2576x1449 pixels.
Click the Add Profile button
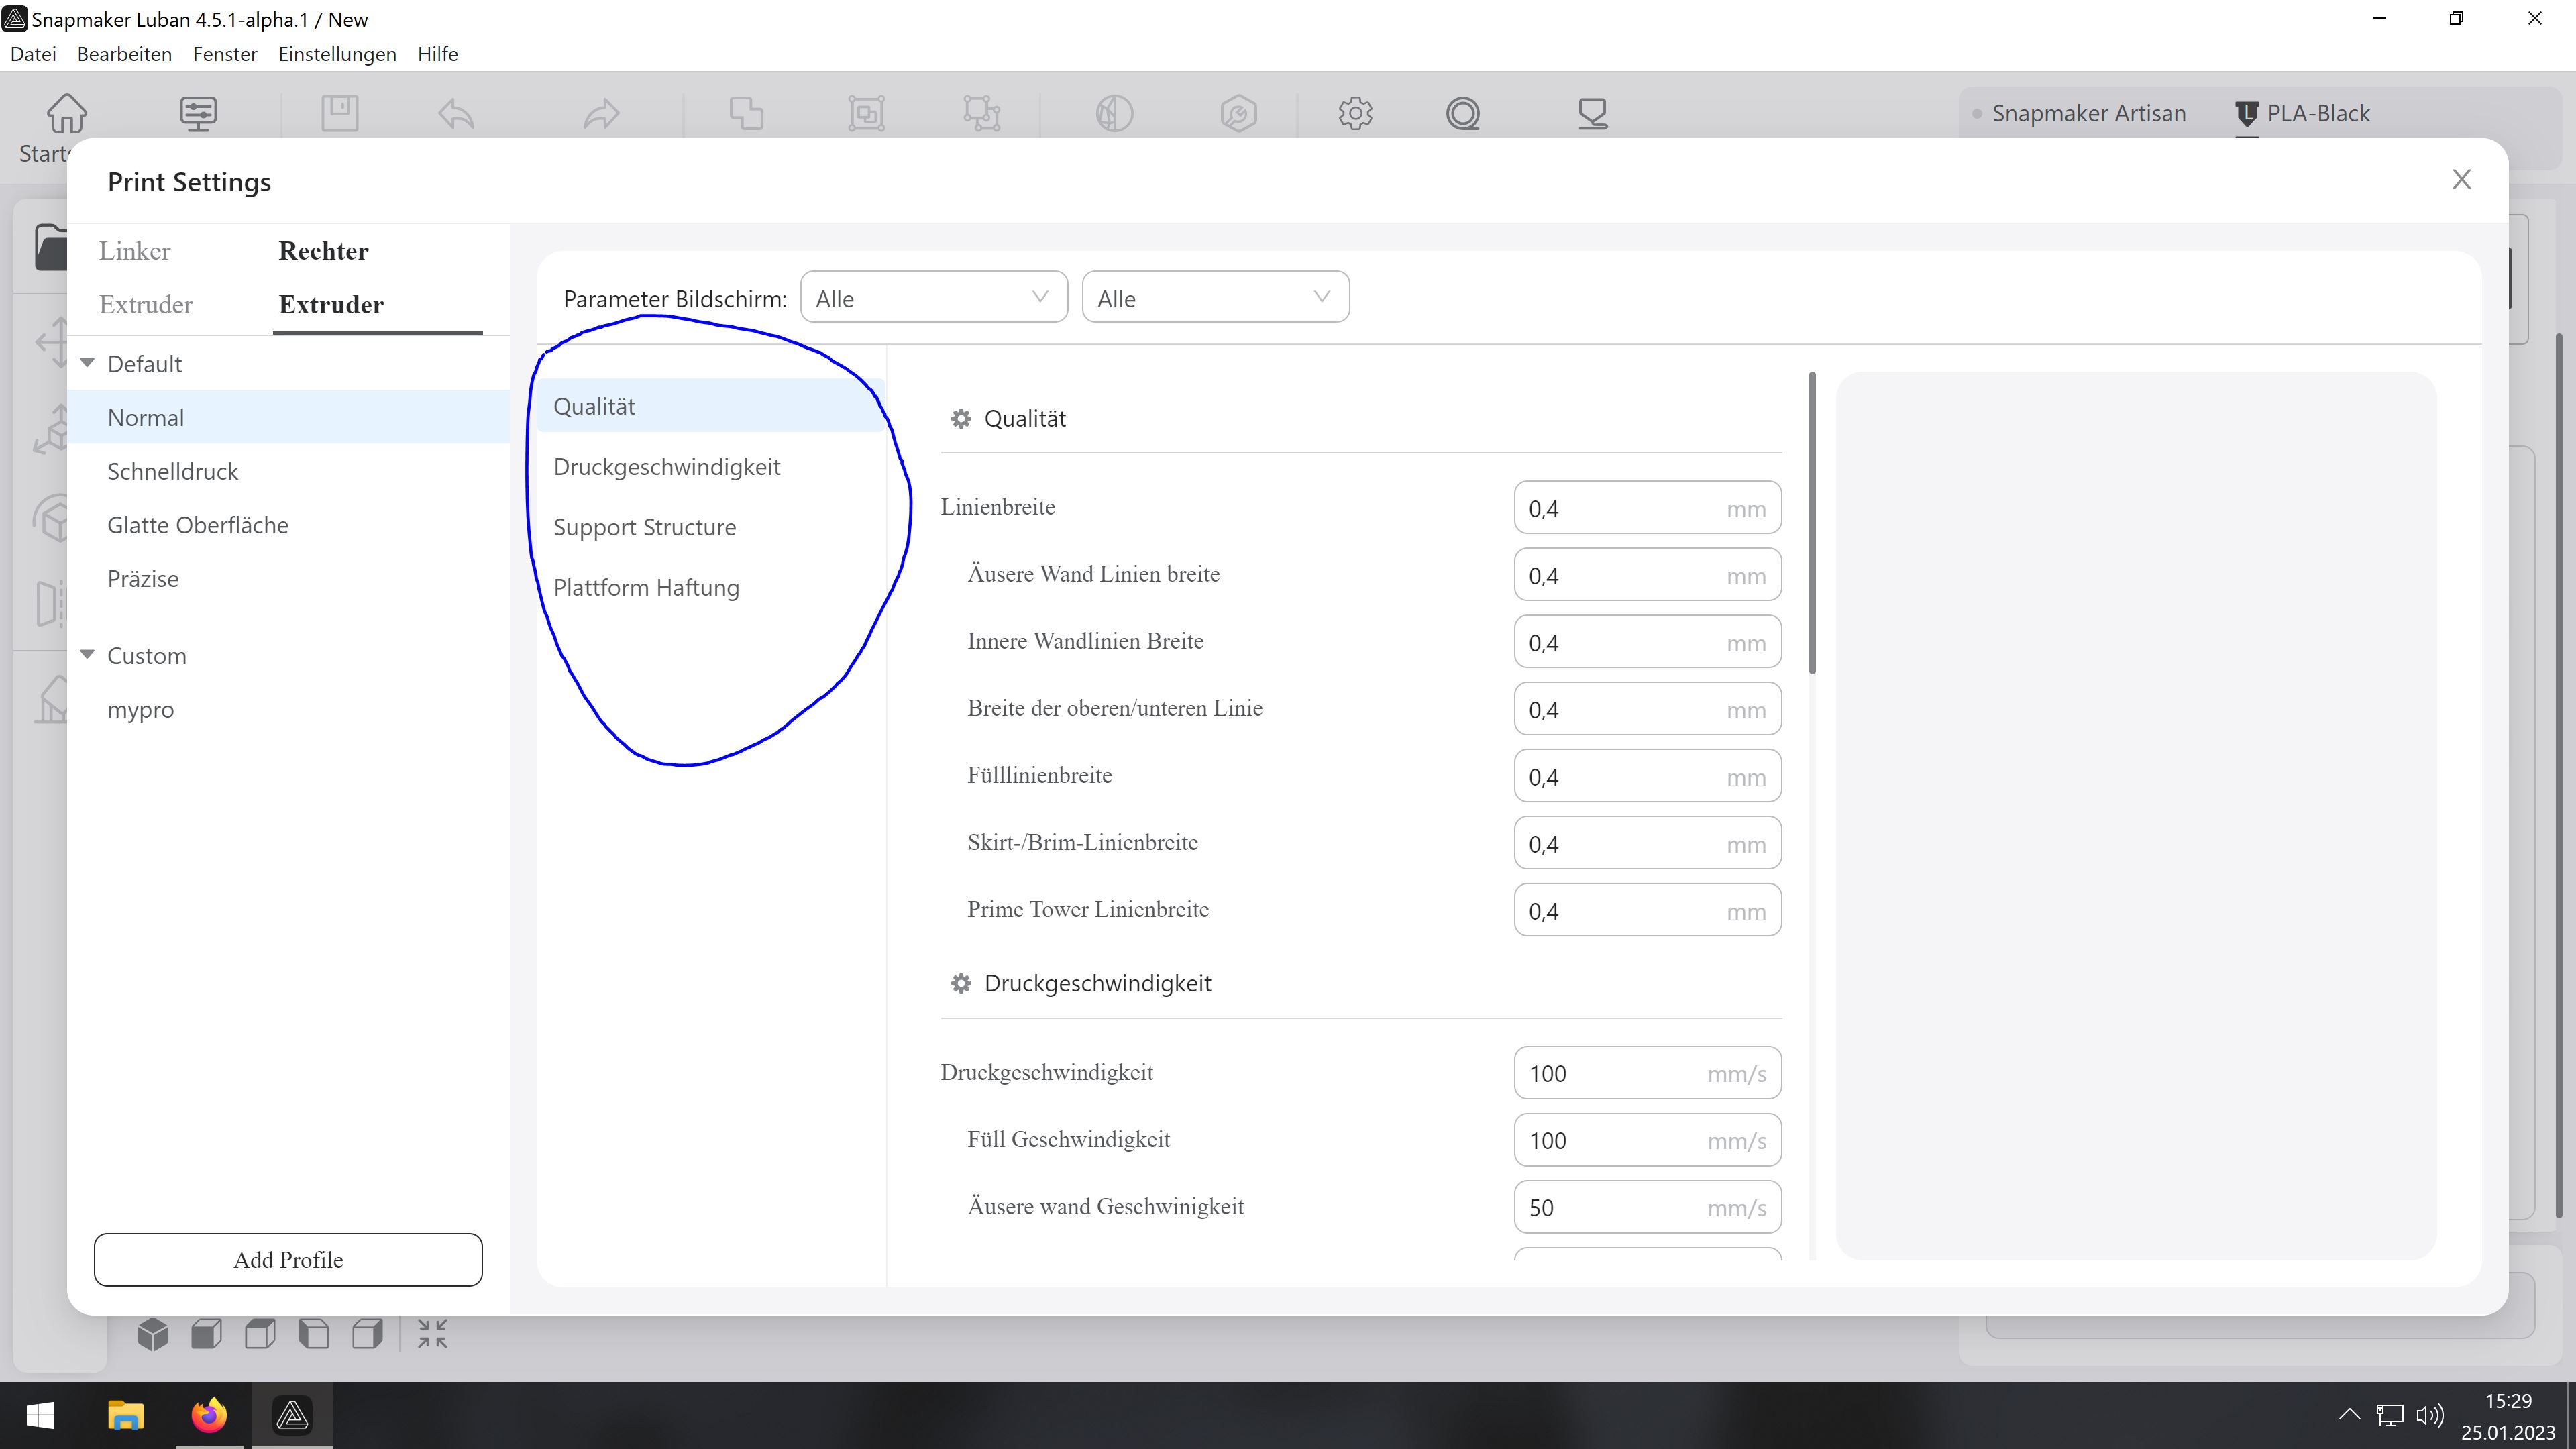288,1260
